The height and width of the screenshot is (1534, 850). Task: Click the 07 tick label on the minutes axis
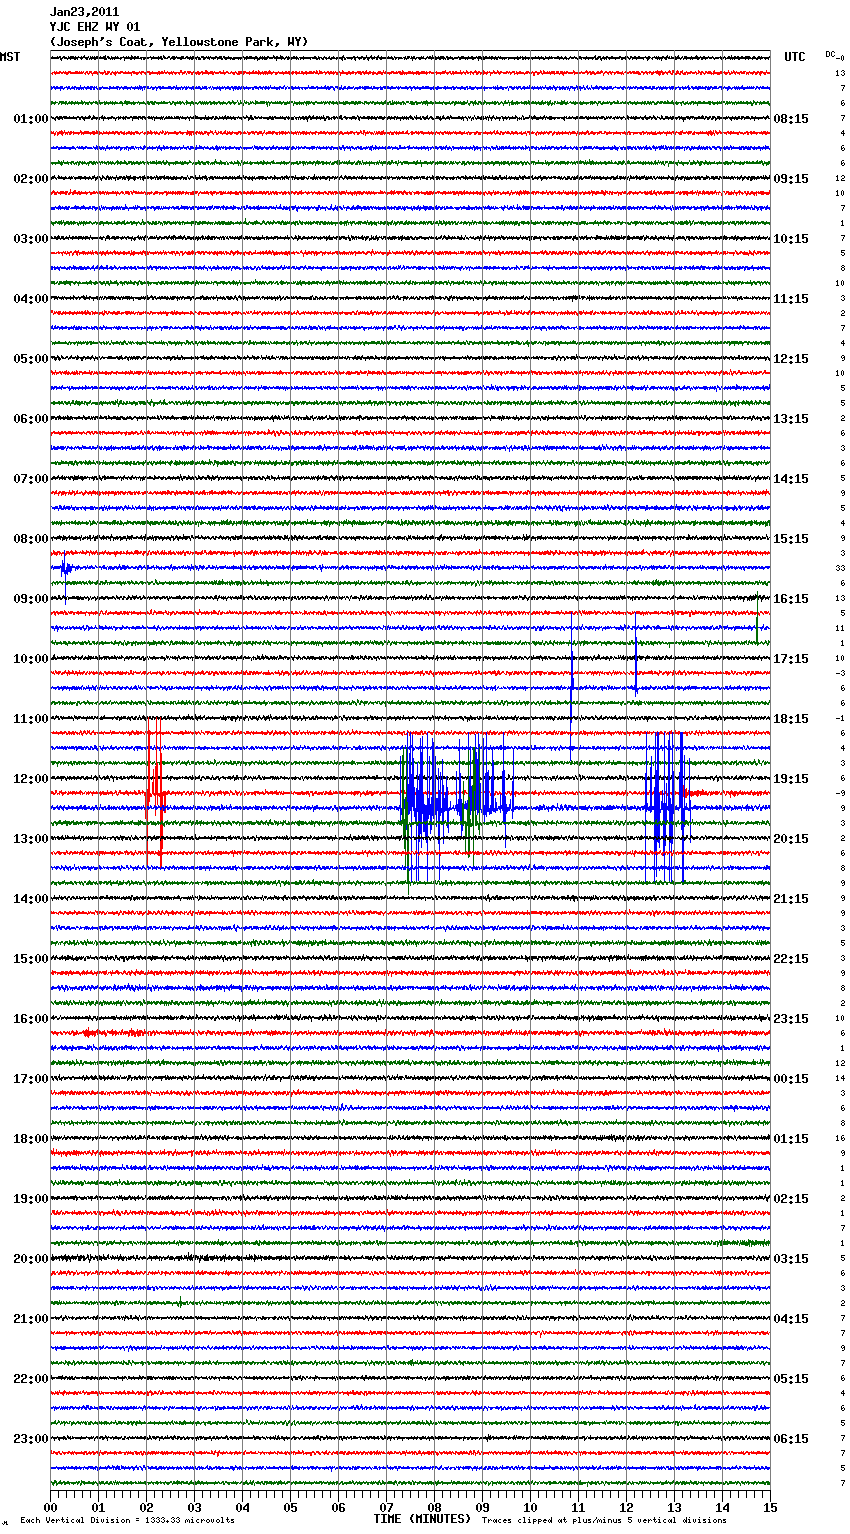(387, 1508)
